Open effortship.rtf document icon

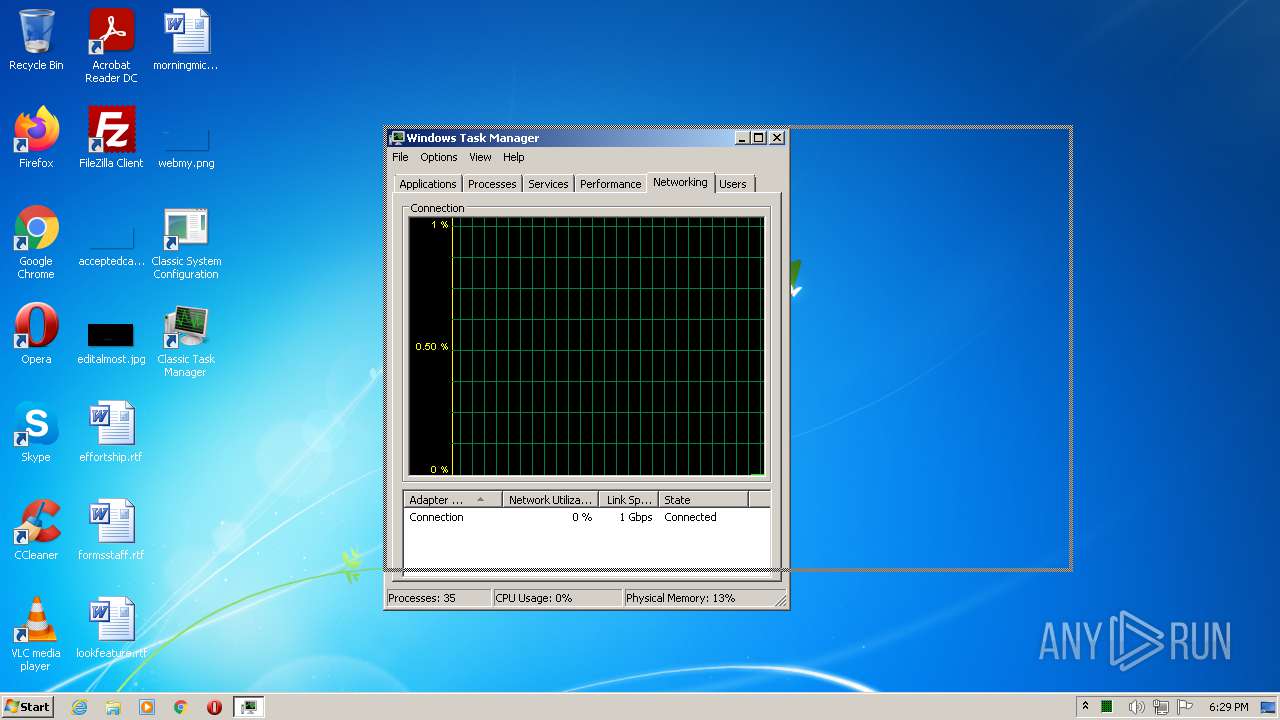point(111,432)
